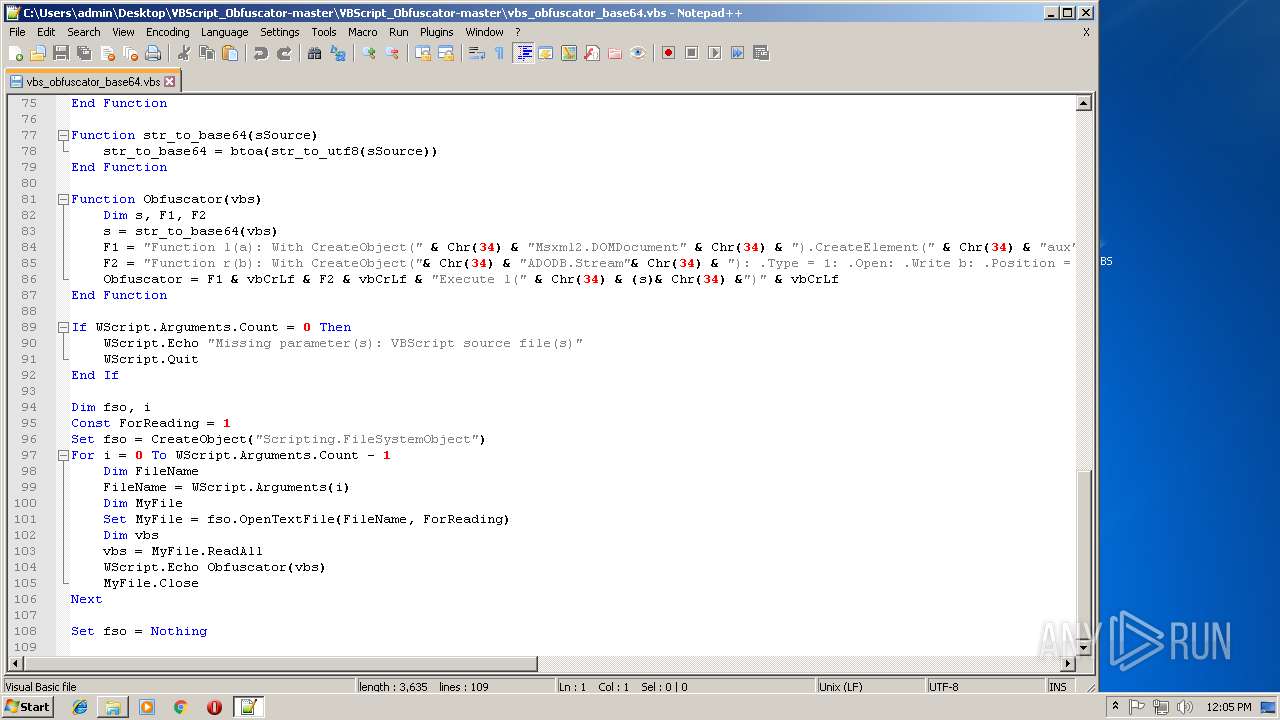Viewport: 1280px width, 720px height.
Task: Collapse the If block fold on line 89
Action: coord(62,327)
